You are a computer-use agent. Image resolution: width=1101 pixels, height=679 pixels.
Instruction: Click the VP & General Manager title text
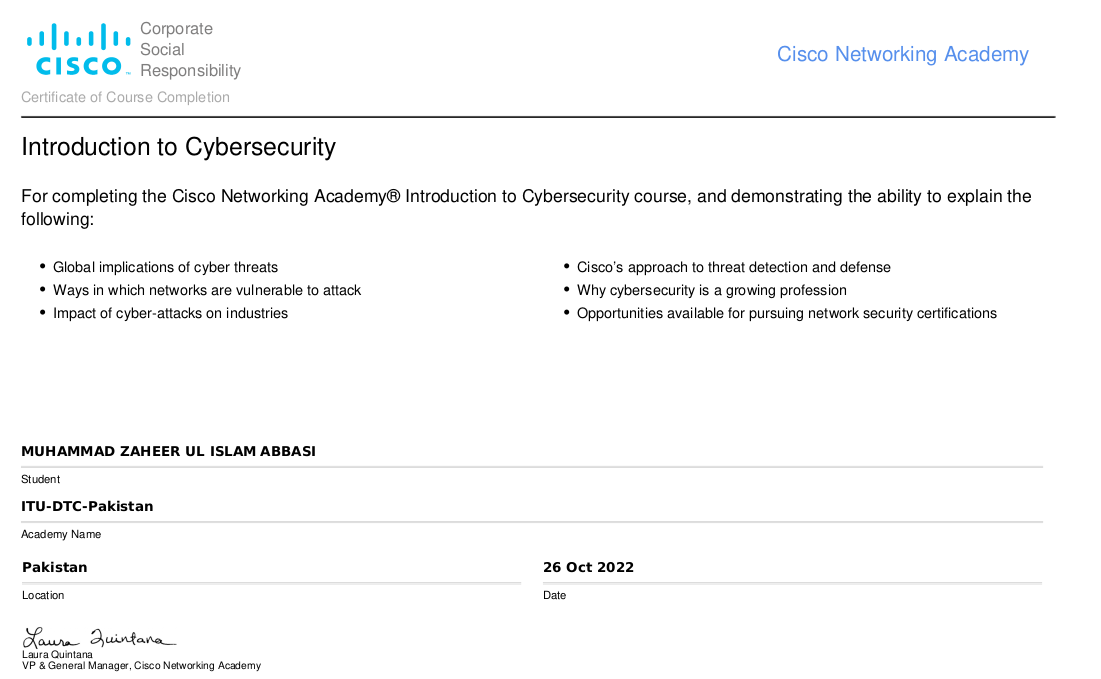[x=141, y=666]
